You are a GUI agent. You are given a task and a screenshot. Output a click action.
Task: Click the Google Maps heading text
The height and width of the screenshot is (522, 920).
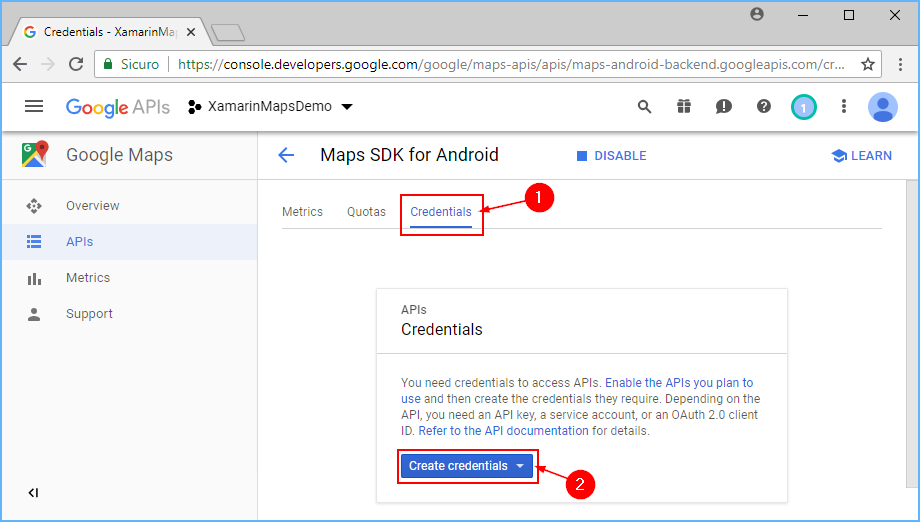(x=120, y=155)
